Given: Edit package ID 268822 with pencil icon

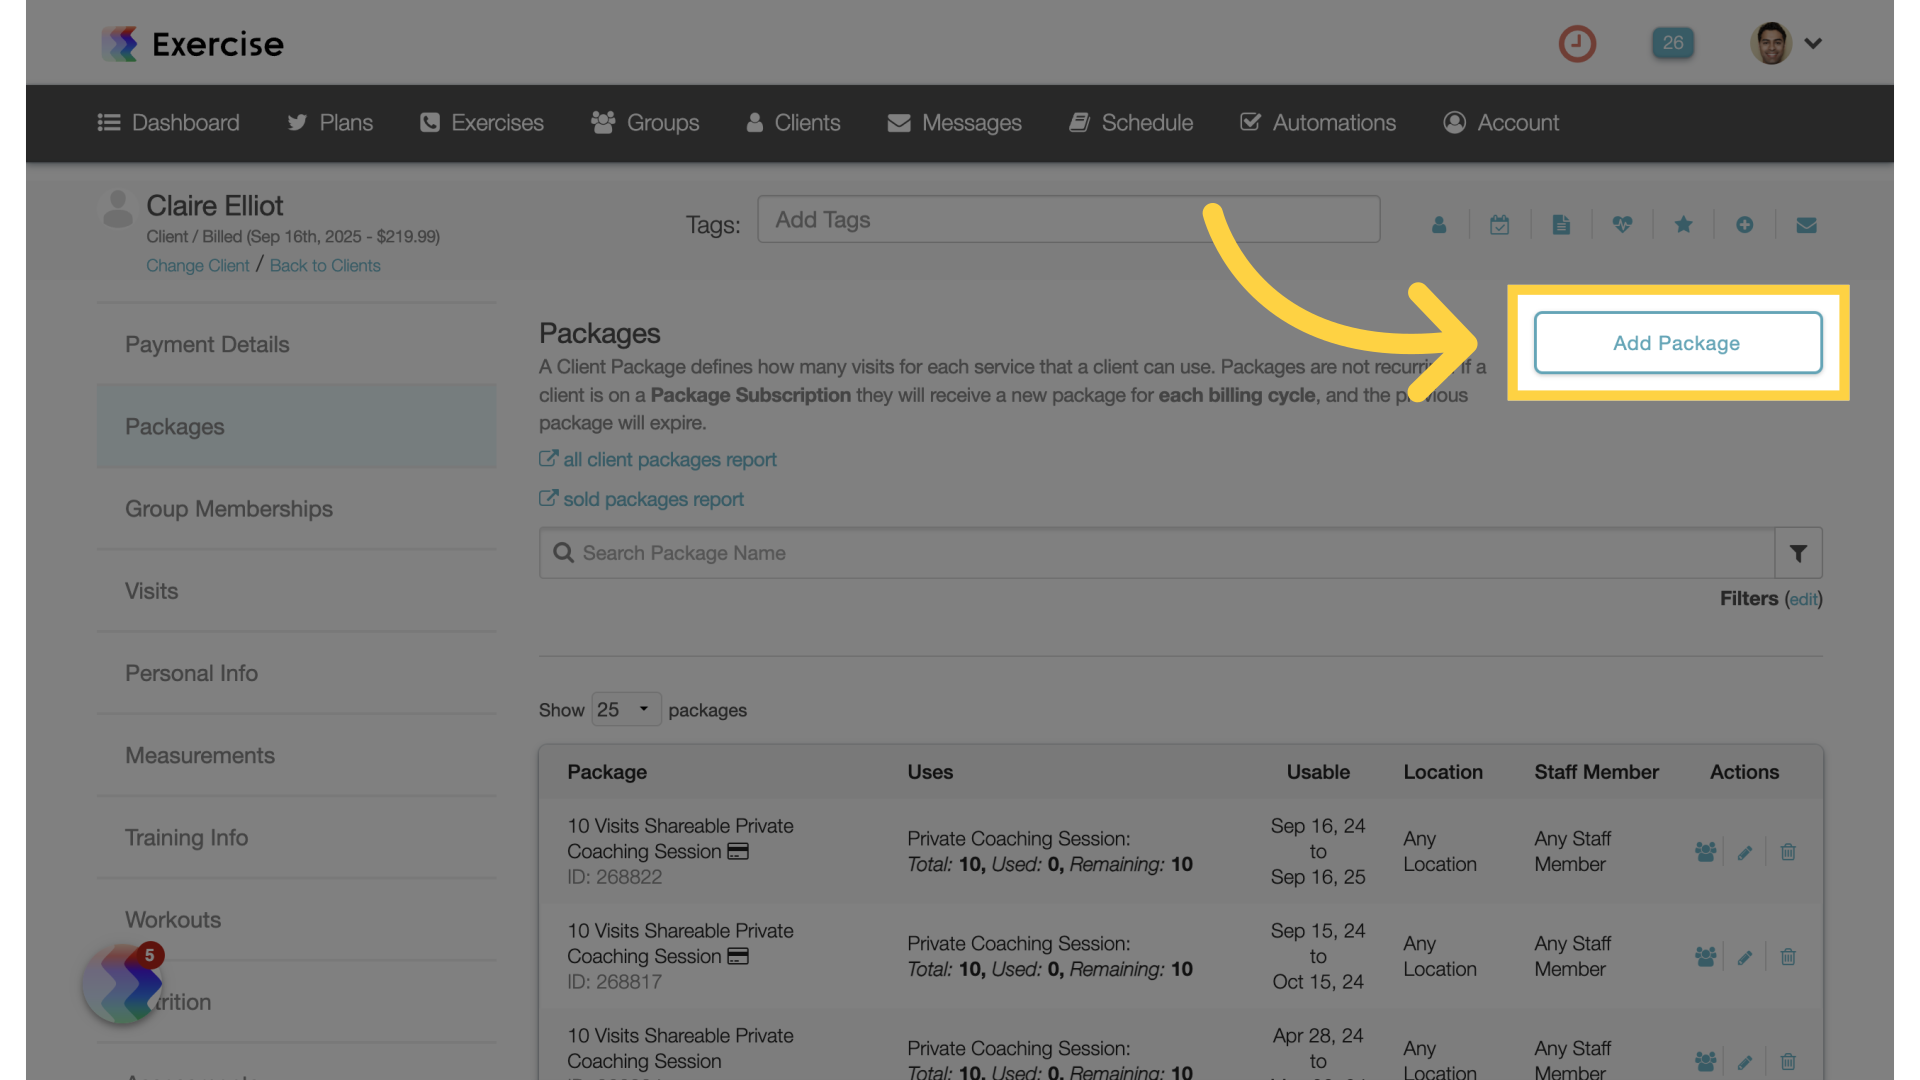Looking at the screenshot, I should 1745,852.
